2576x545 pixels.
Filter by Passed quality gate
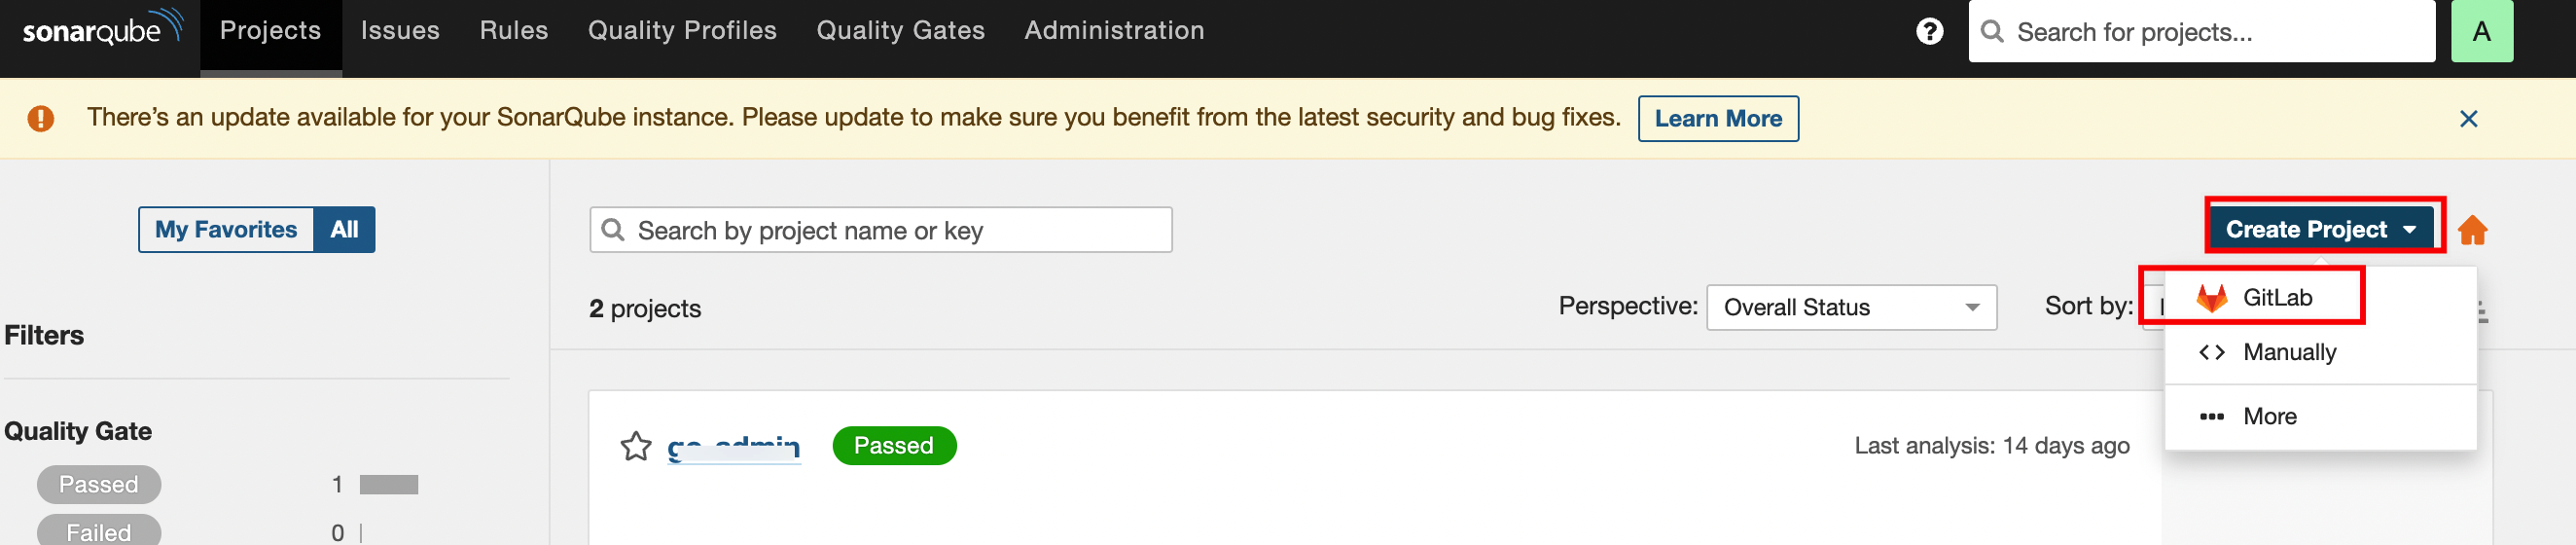point(99,485)
